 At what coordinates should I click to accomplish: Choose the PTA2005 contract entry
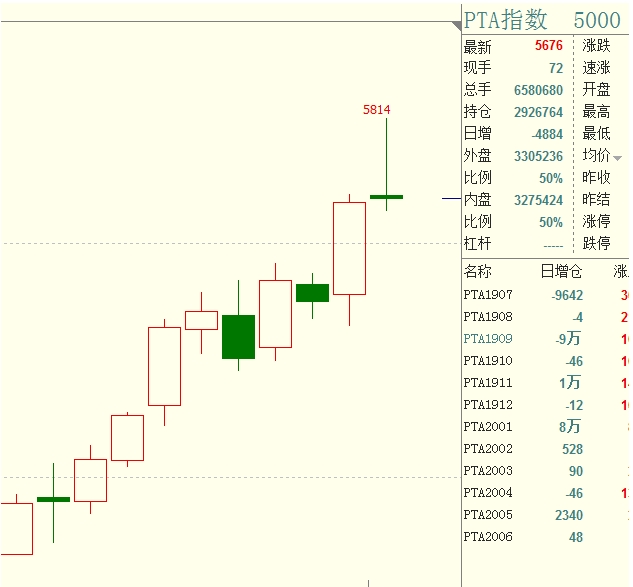488,515
